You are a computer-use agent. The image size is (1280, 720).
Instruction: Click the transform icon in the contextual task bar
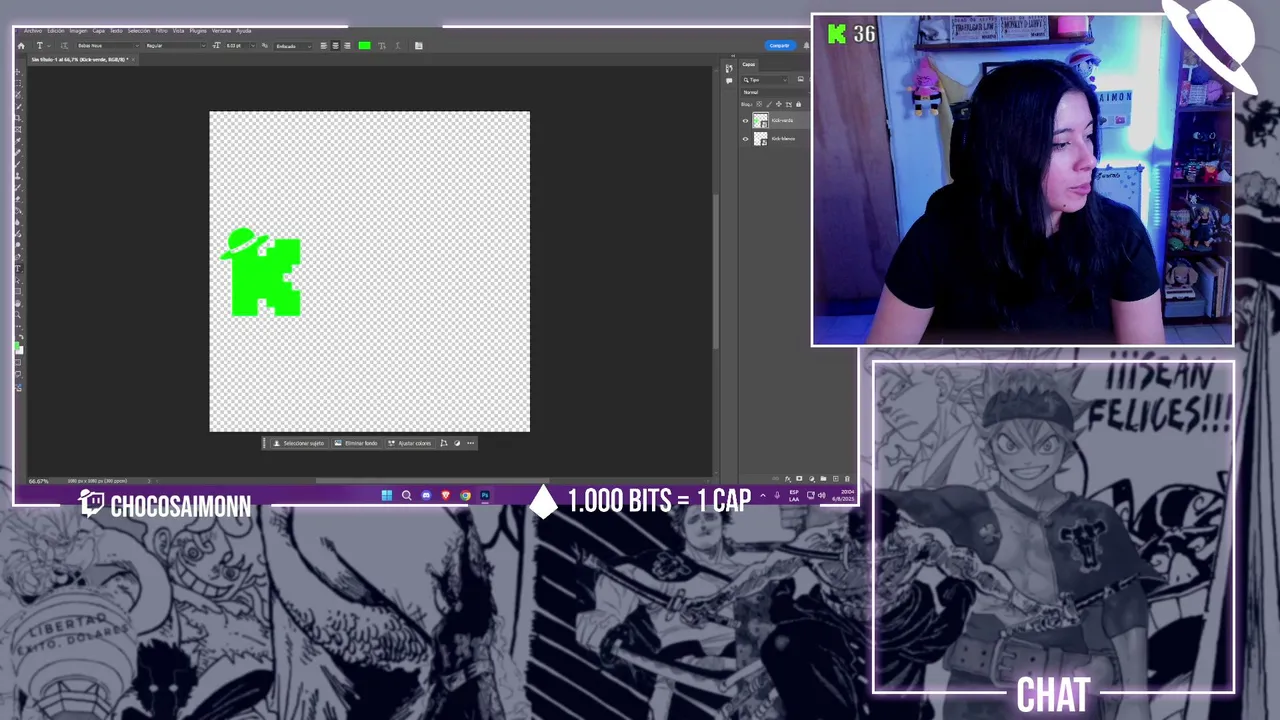(444, 443)
